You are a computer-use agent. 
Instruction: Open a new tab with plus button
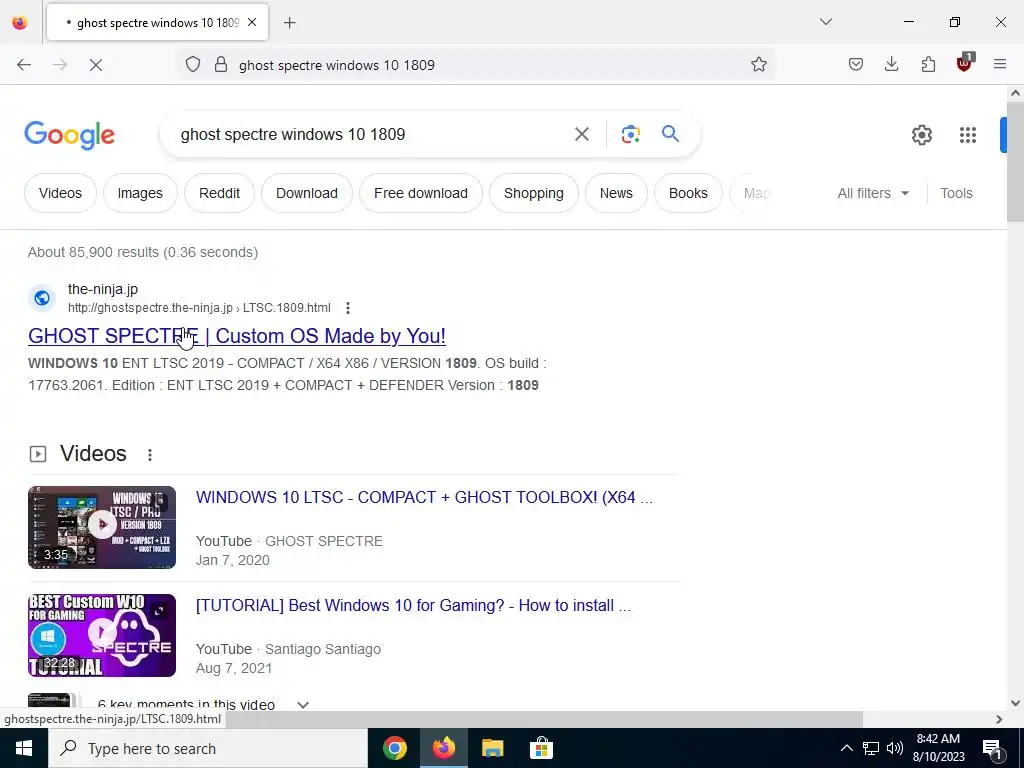coord(290,23)
